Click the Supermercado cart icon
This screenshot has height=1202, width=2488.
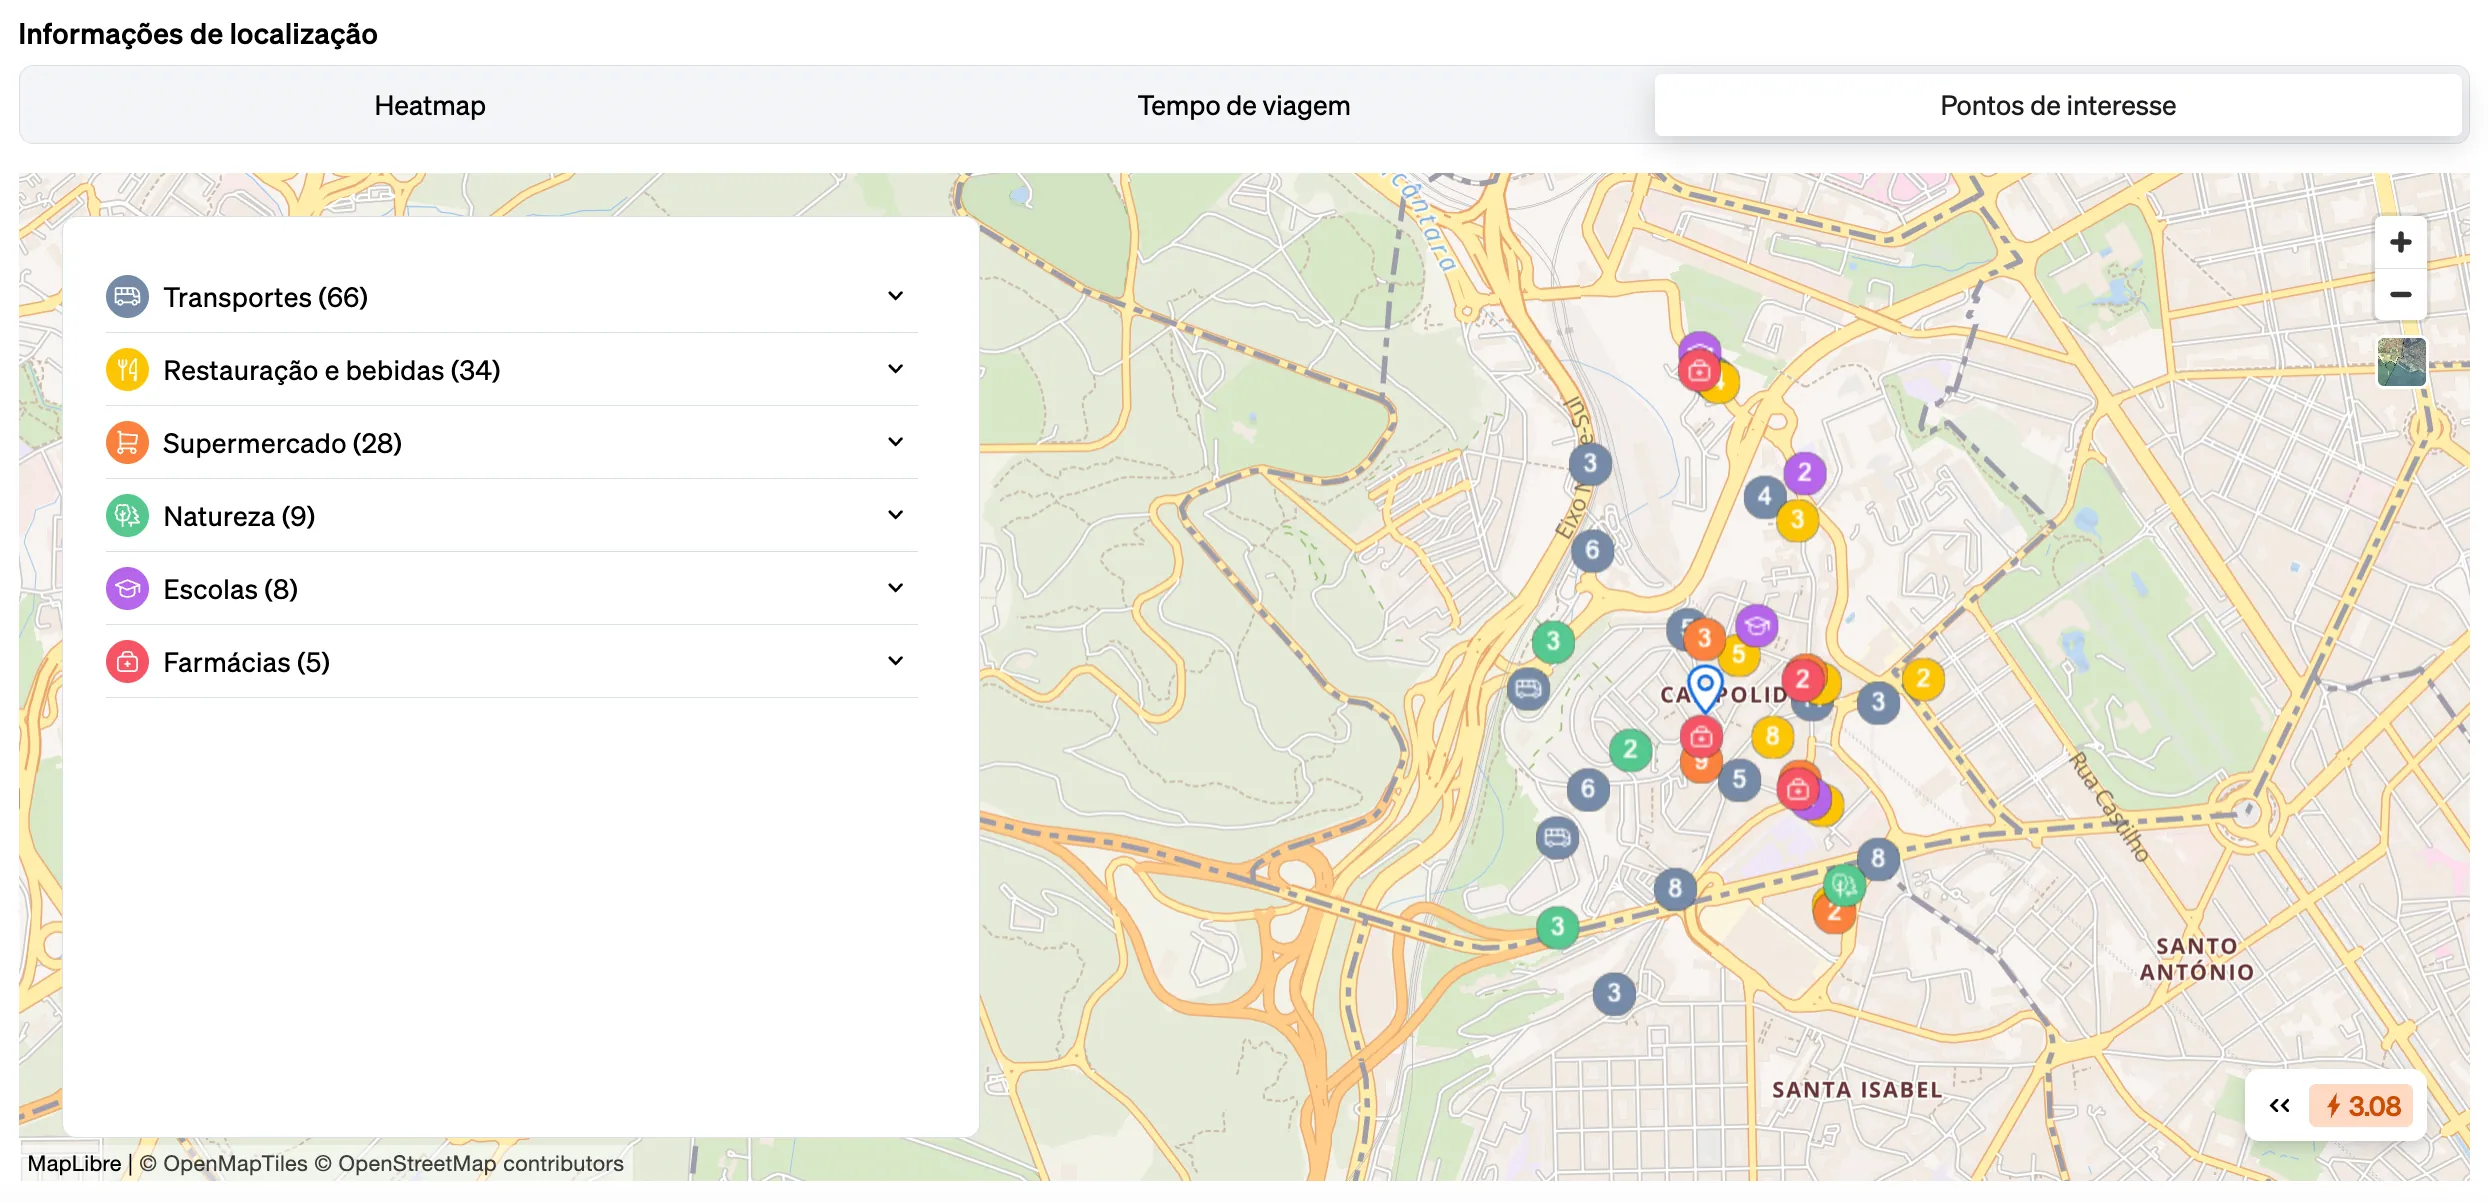[x=127, y=443]
